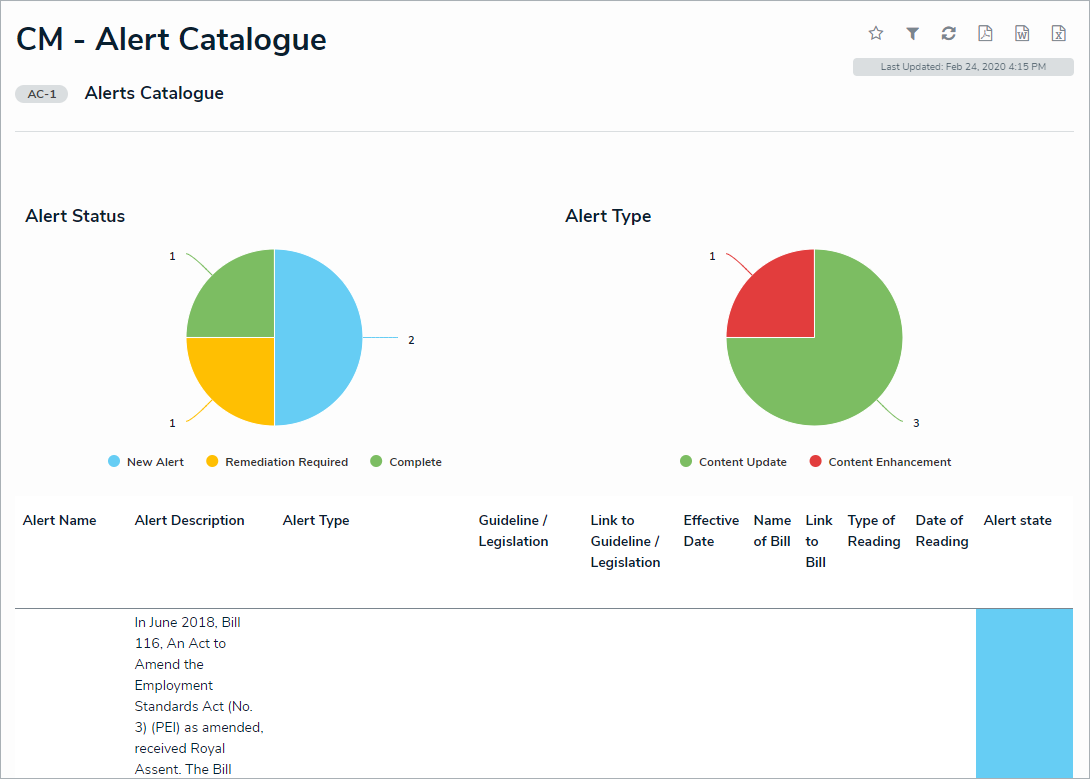Sort by Effective Date column header
Screen dimensions: 1090x779
tap(711, 531)
